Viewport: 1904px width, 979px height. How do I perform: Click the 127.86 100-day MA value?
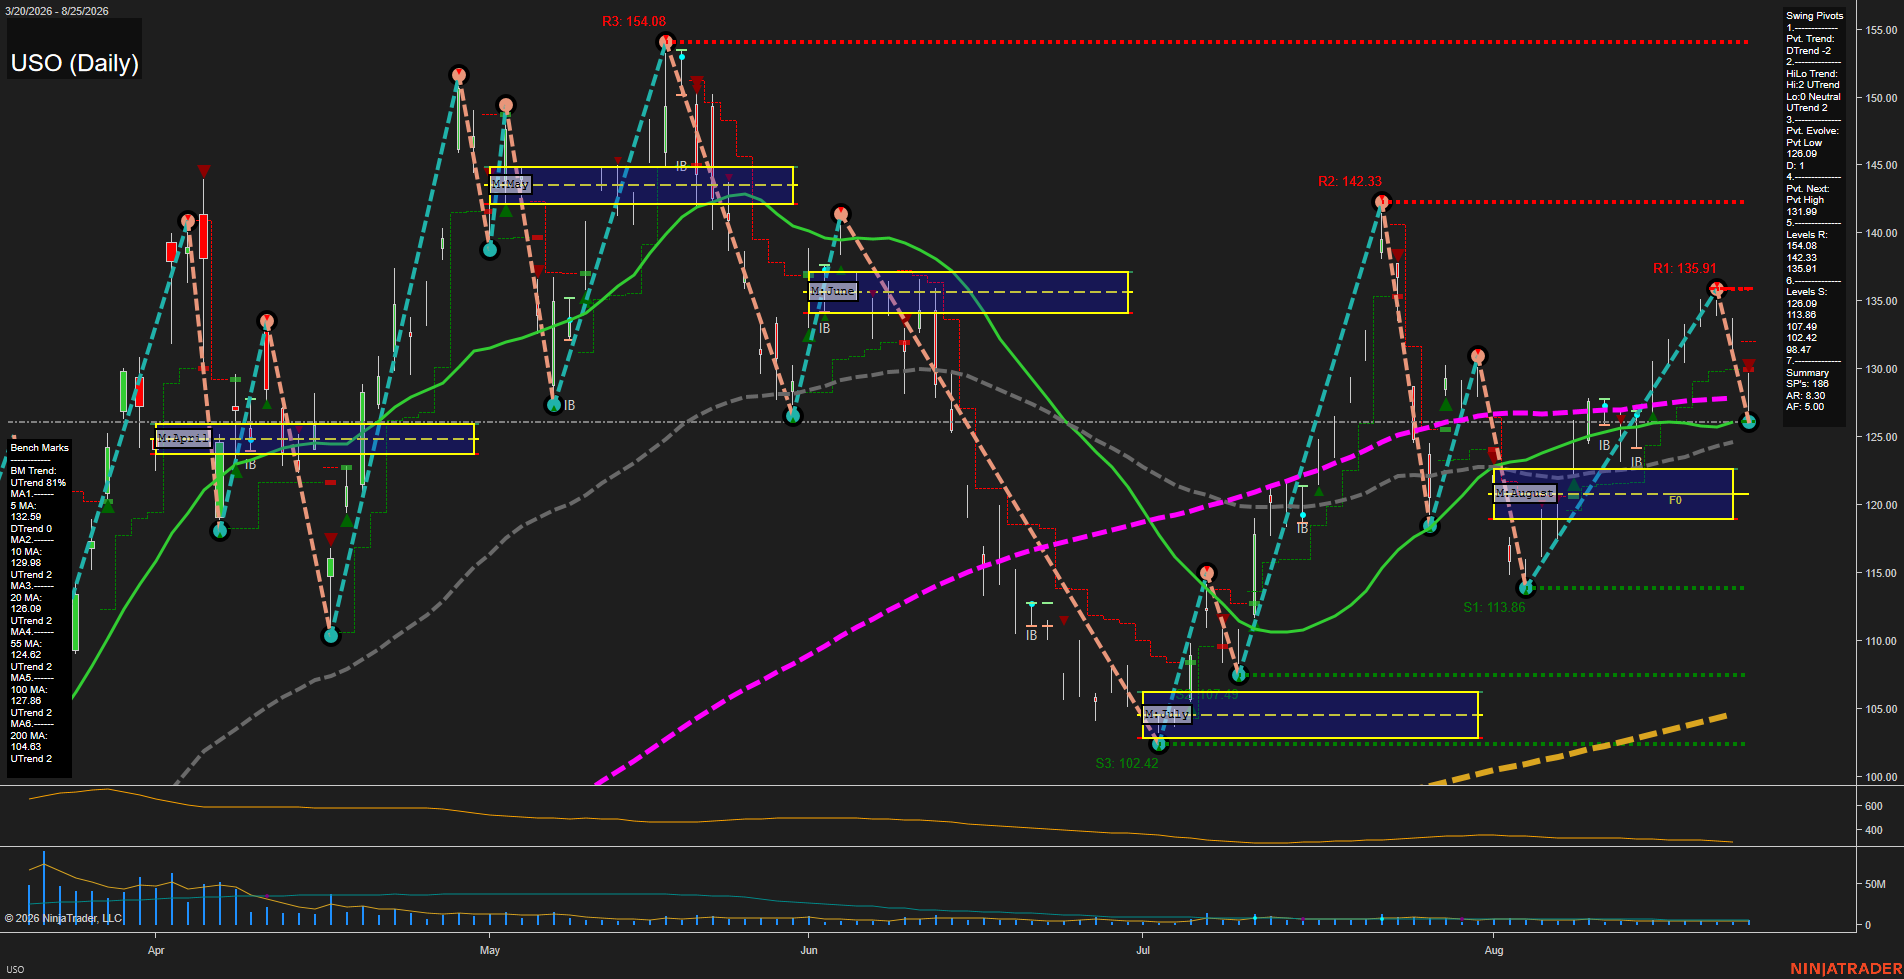click(26, 701)
